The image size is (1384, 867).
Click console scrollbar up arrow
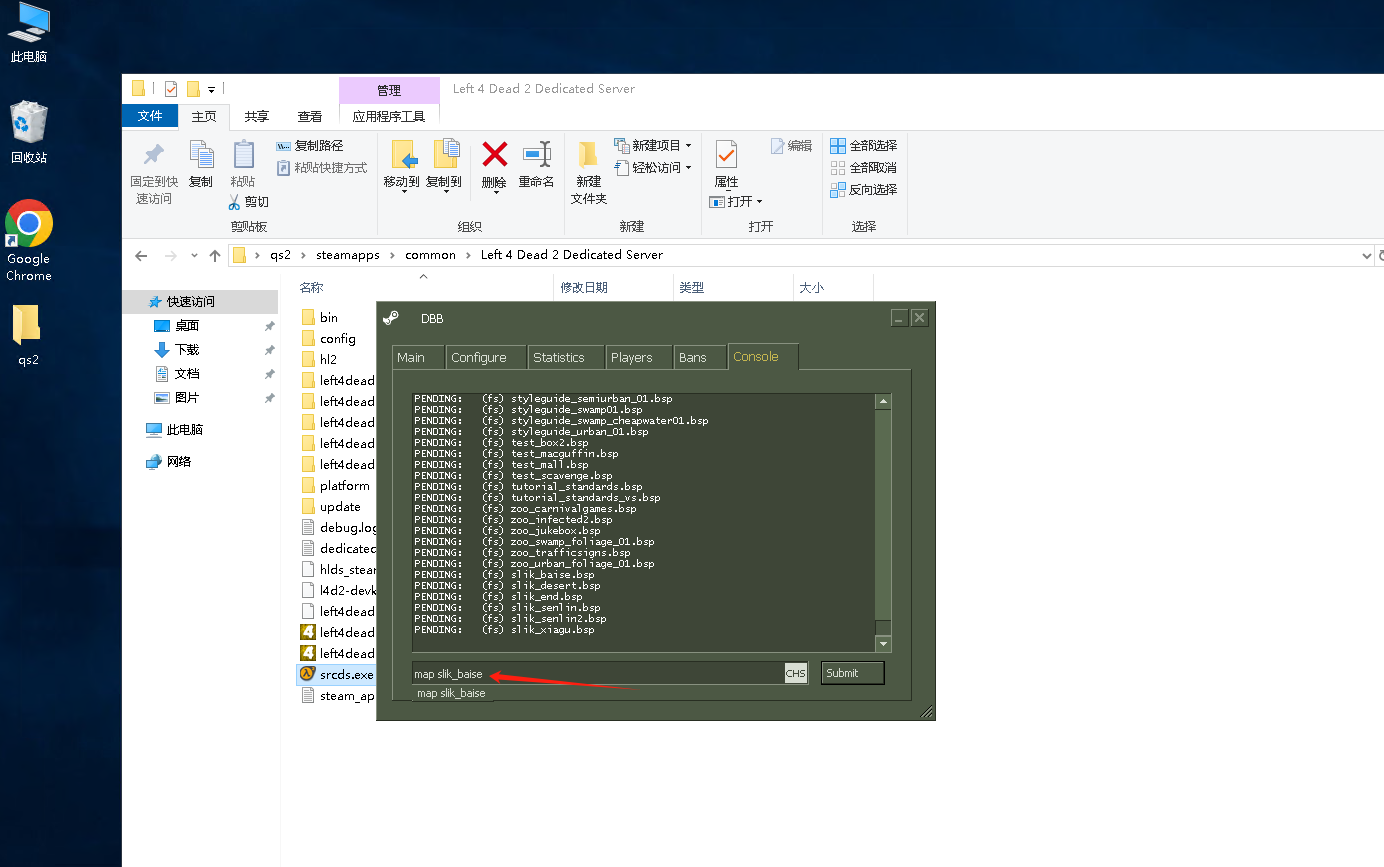pyautogui.click(x=883, y=401)
